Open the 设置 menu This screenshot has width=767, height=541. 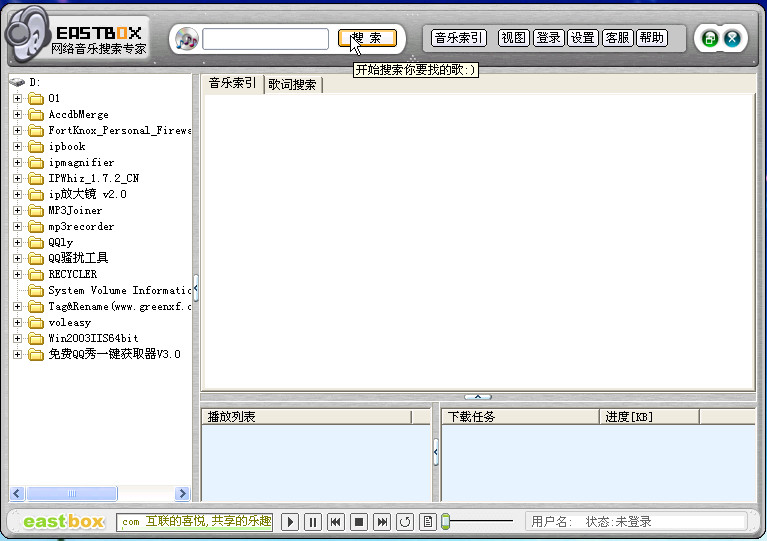click(x=583, y=38)
